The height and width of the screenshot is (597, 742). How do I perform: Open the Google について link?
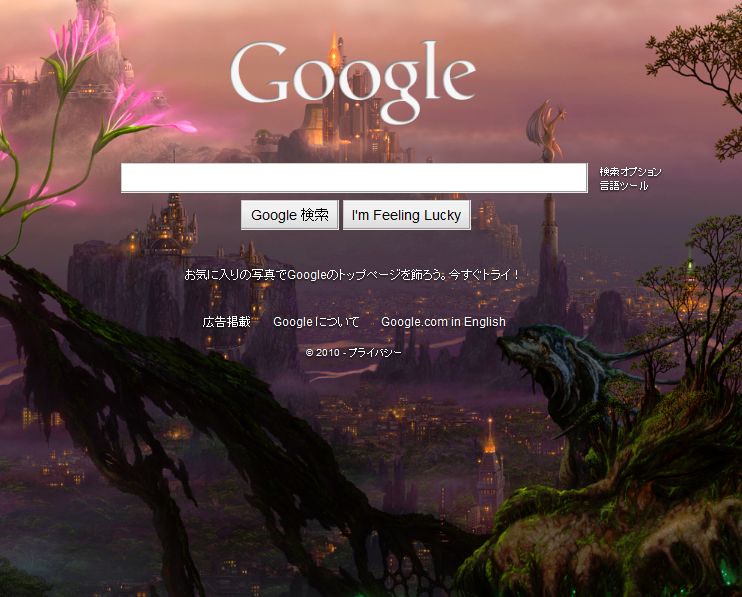(x=316, y=322)
